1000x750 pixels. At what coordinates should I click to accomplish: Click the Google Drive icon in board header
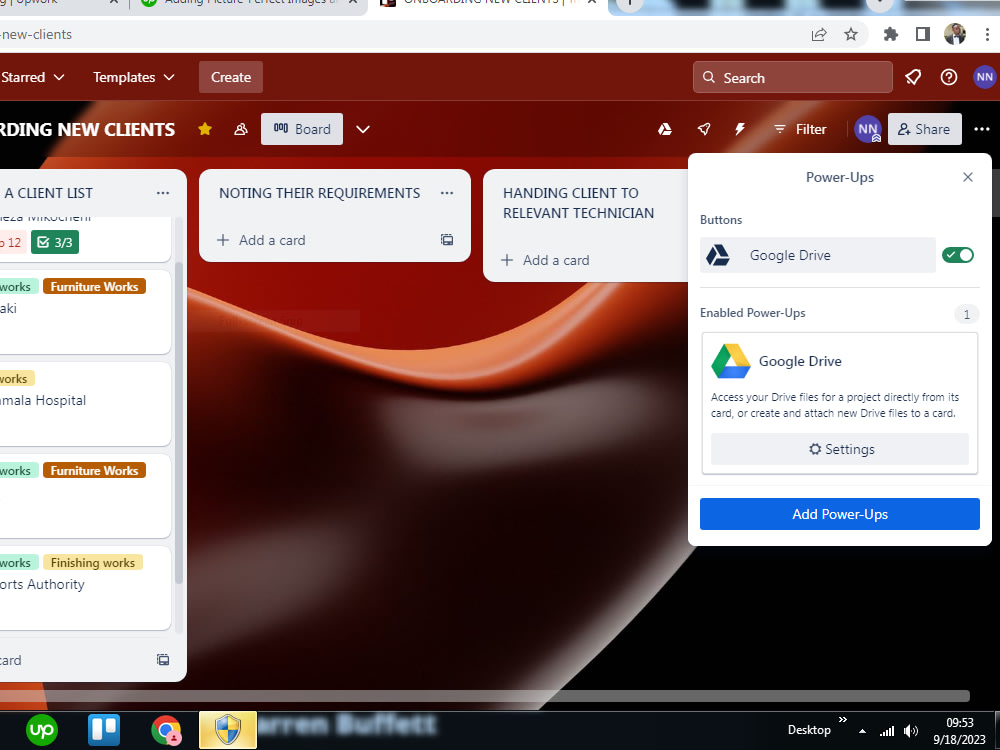point(665,129)
